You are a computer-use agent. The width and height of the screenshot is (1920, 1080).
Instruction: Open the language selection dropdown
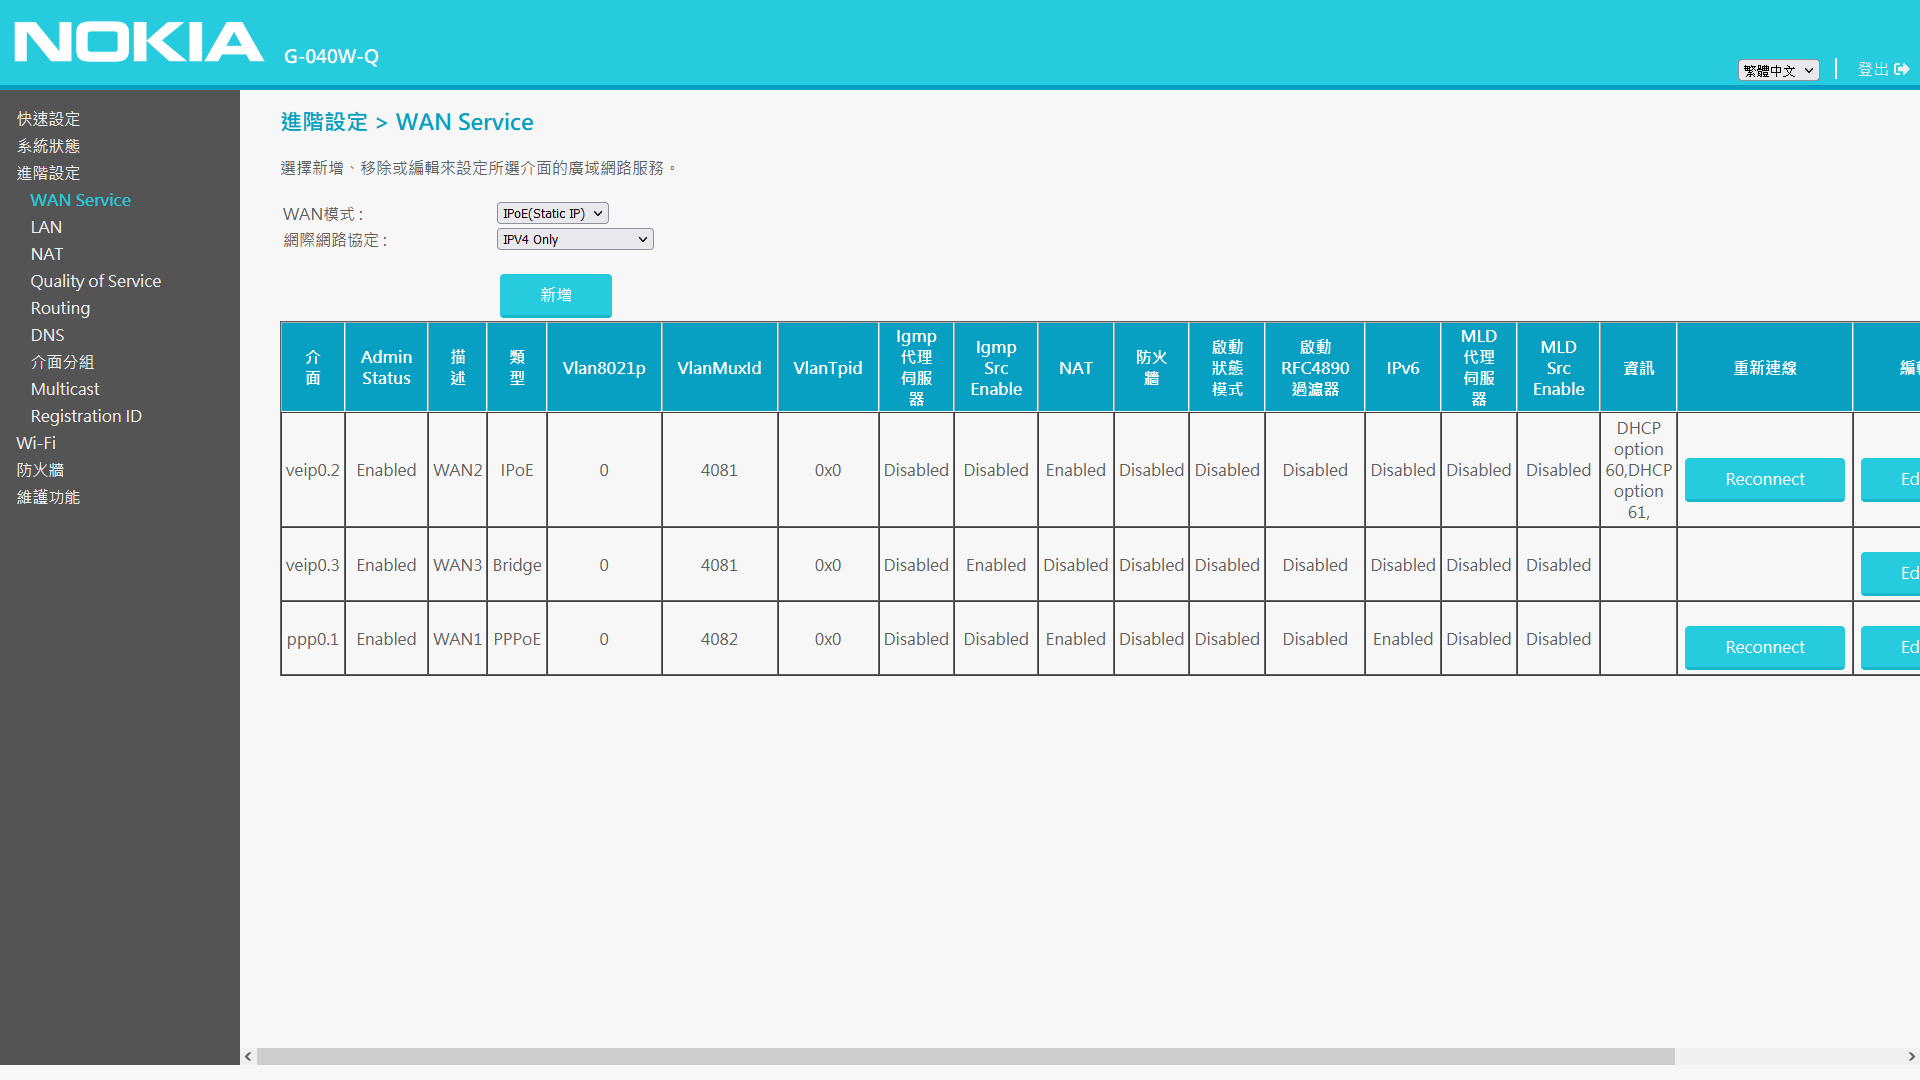click(1778, 70)
